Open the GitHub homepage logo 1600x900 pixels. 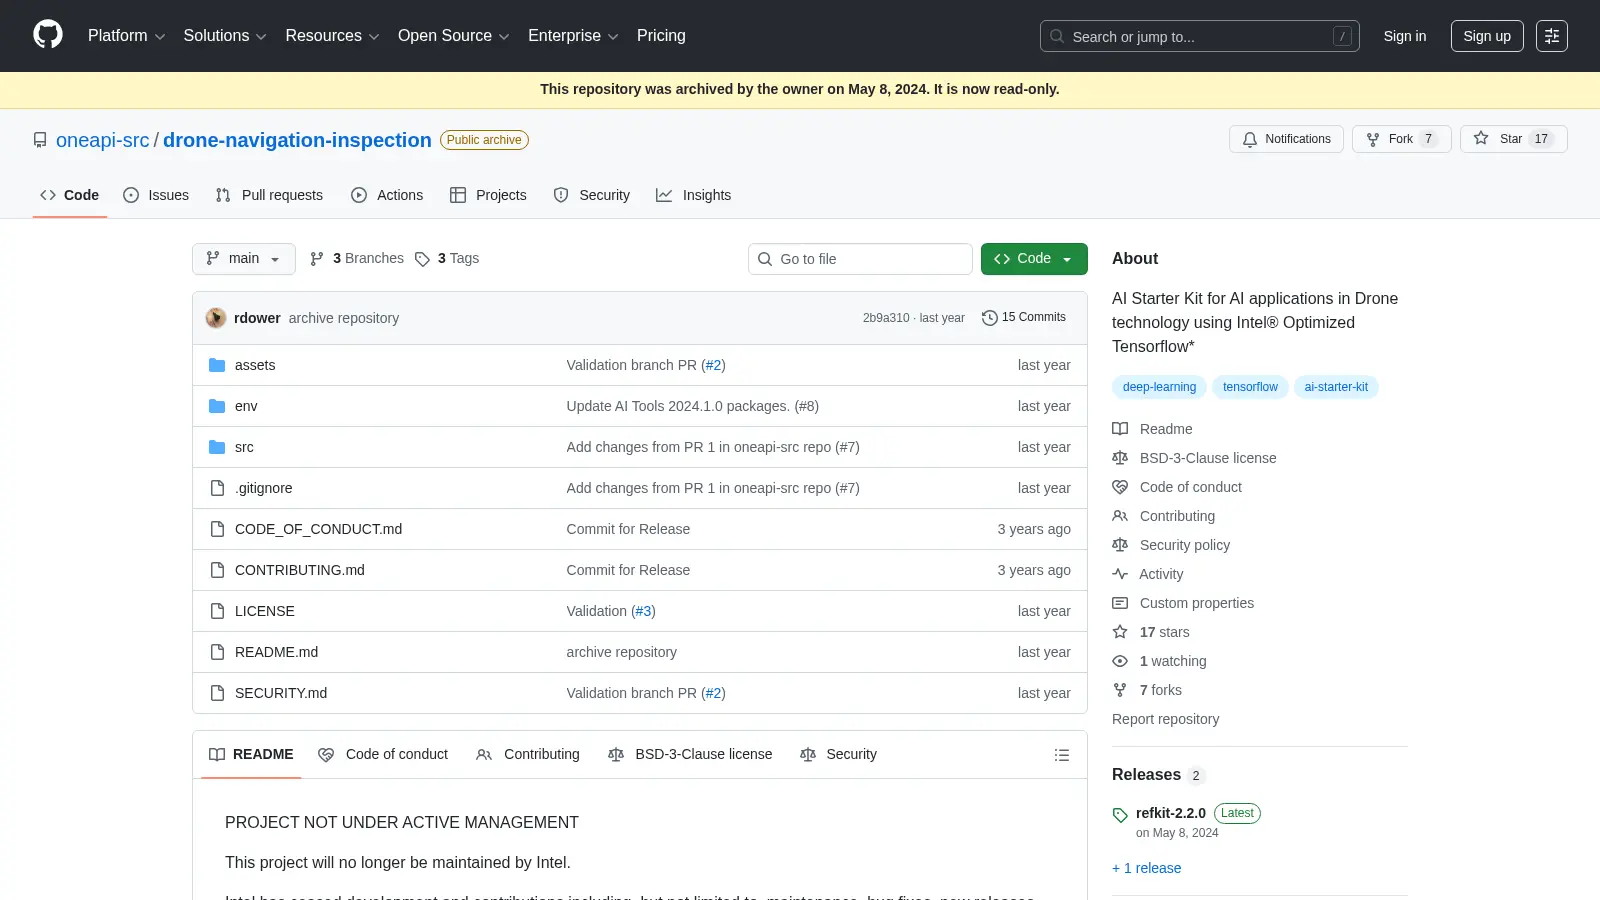pos(48,35)
